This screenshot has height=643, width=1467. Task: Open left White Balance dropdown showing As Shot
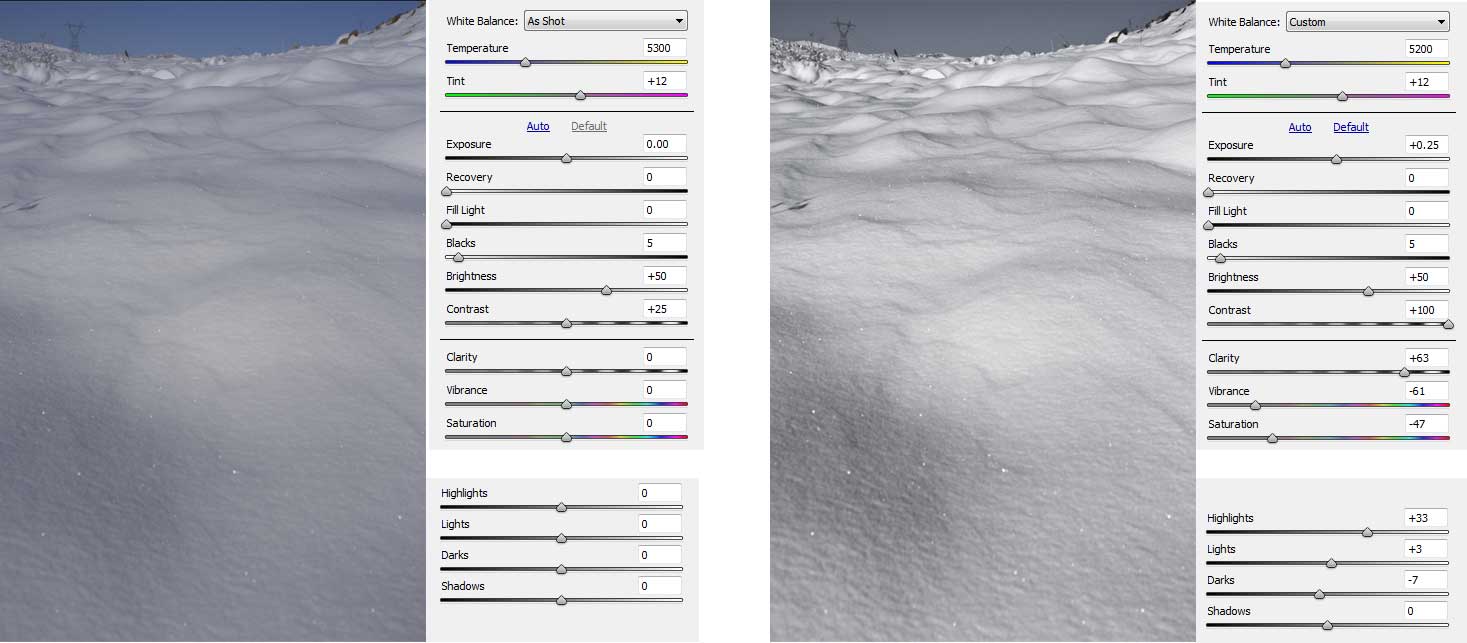tap(606, 21)
